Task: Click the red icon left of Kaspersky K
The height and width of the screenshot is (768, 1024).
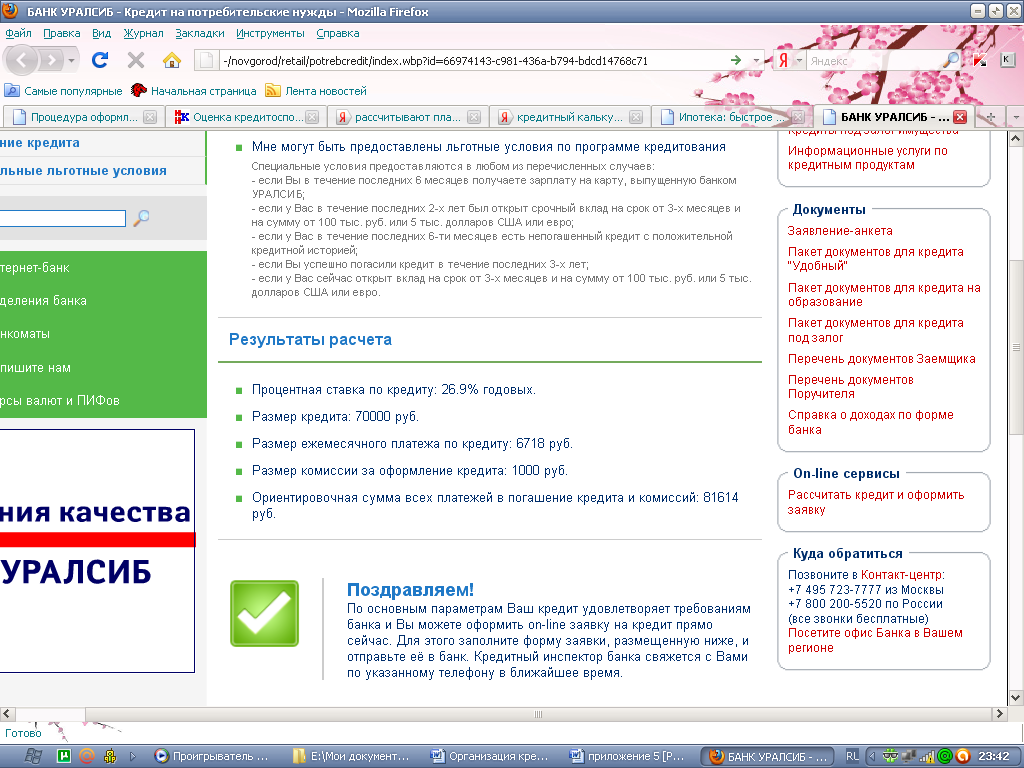Action: [x=980, y=61]
